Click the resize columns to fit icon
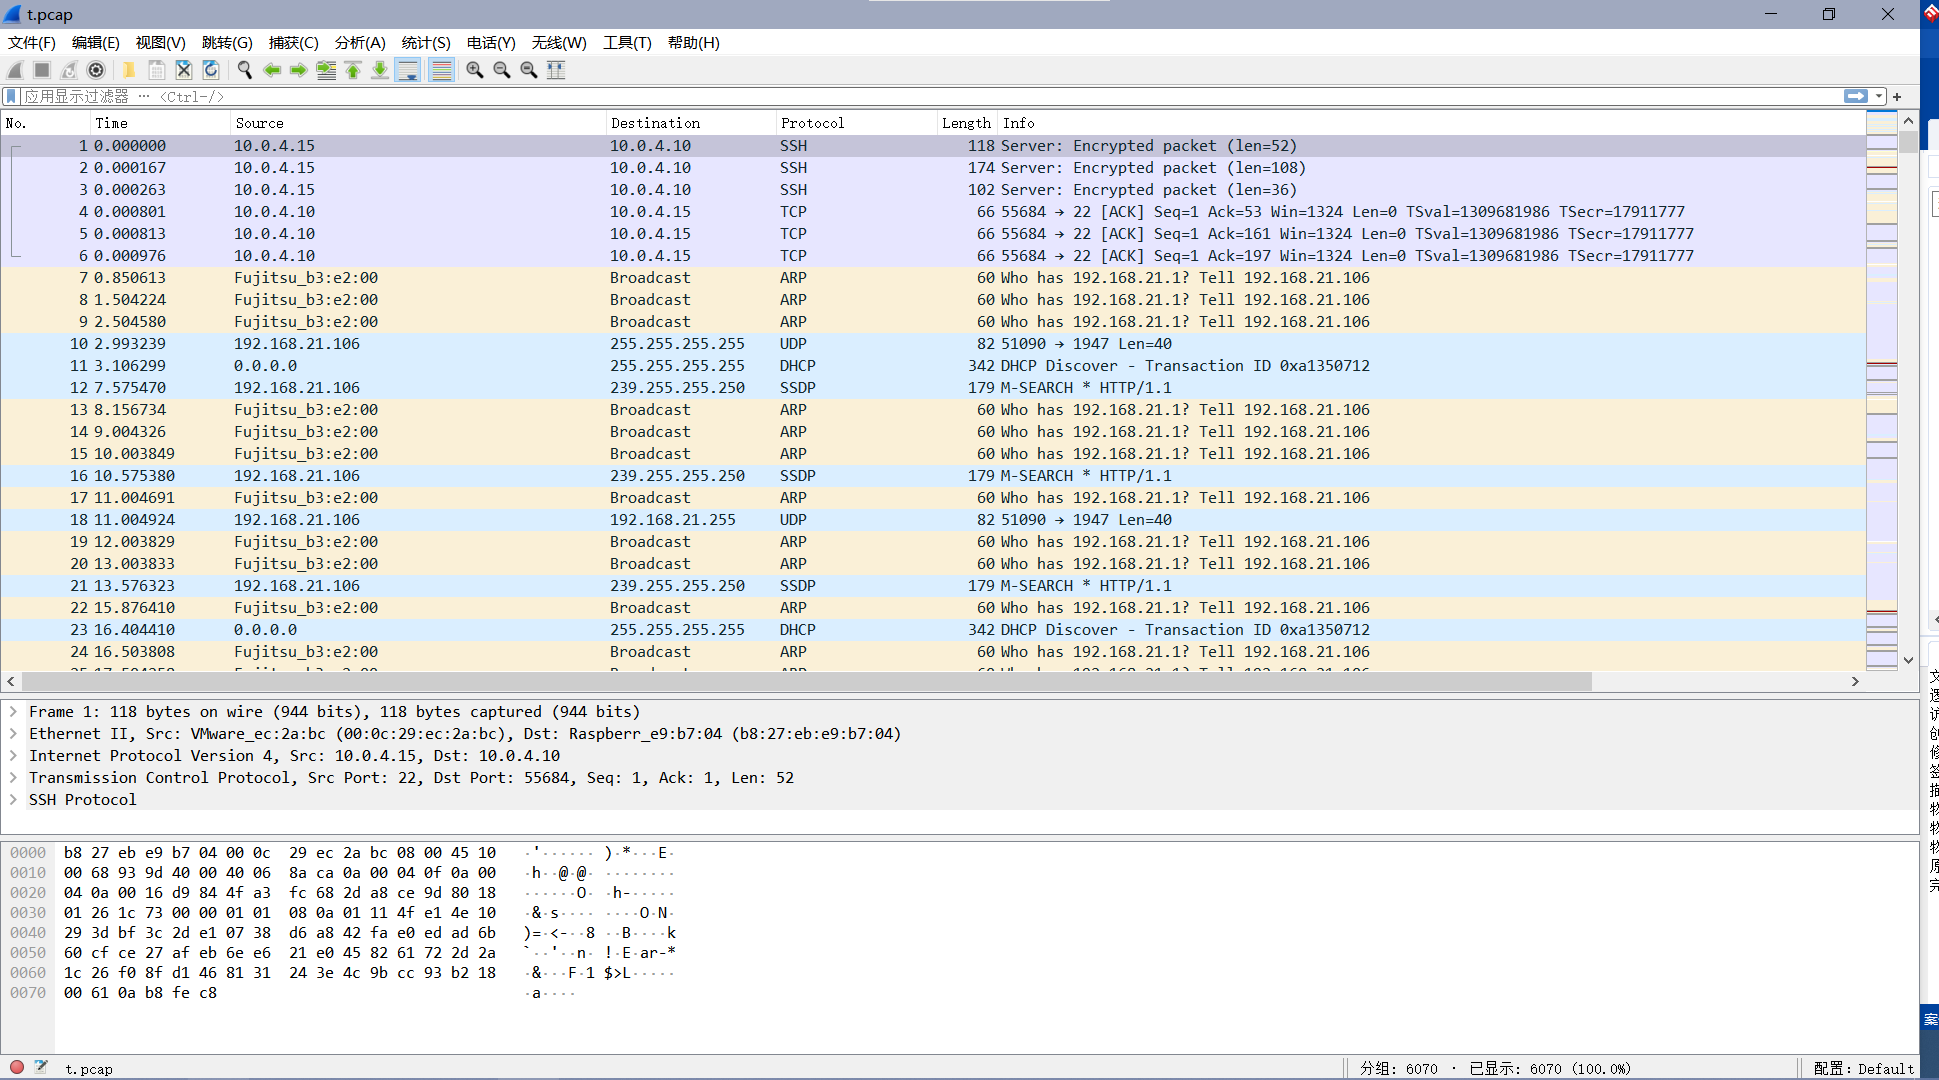Image resolution: width=1939 pixels, height=1080 pixels. click(556, 70)
